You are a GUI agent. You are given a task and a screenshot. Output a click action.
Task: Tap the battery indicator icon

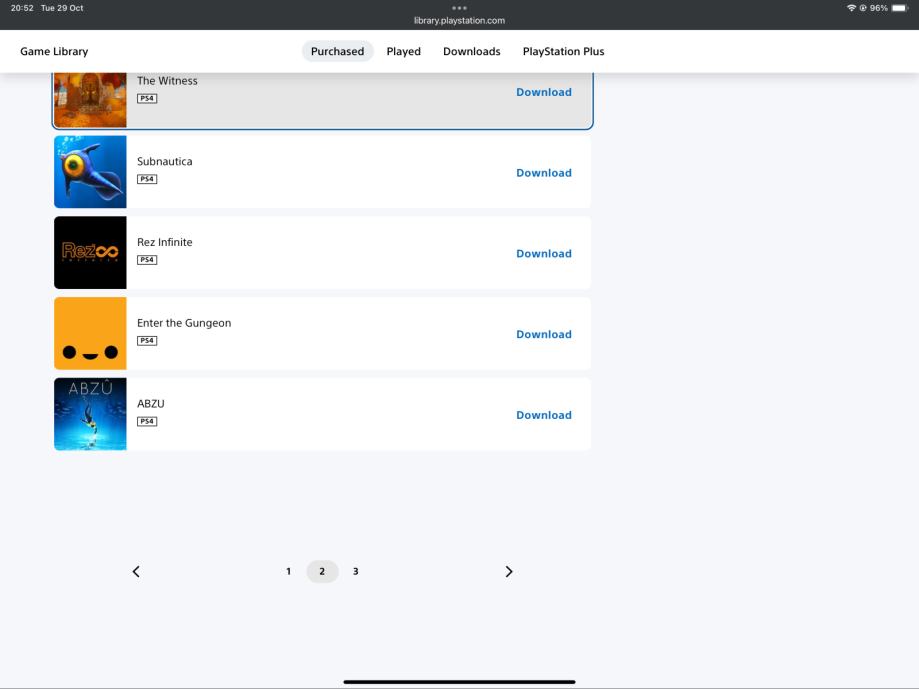(900, 8)
